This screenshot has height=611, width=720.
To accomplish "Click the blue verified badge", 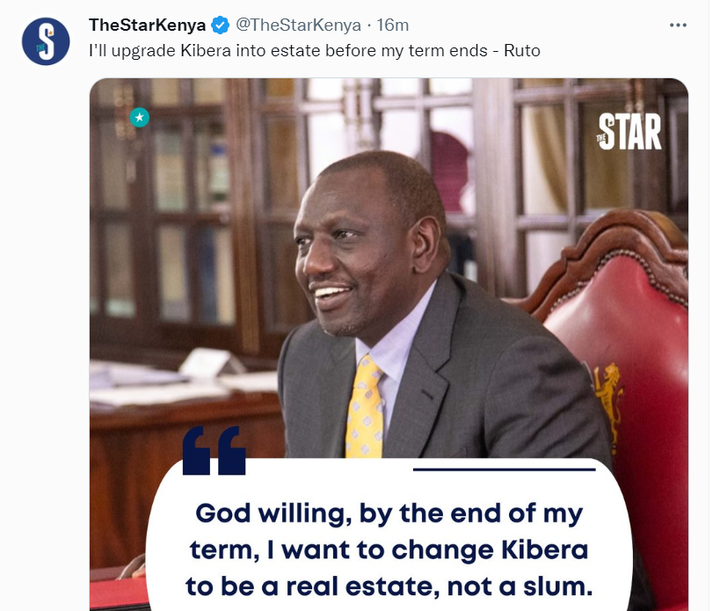I will 220,25.
